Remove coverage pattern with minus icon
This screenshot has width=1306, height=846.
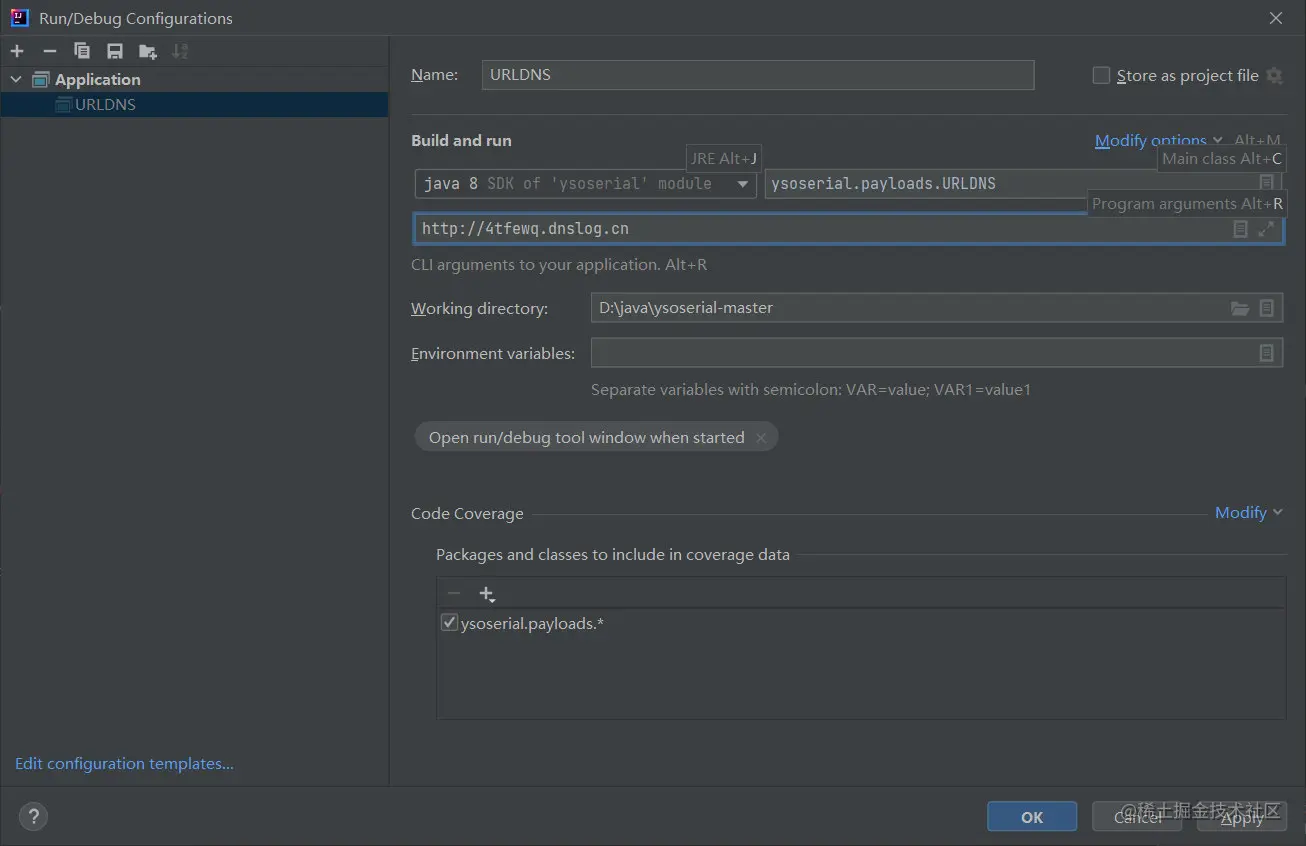click(x=454, y=593)
